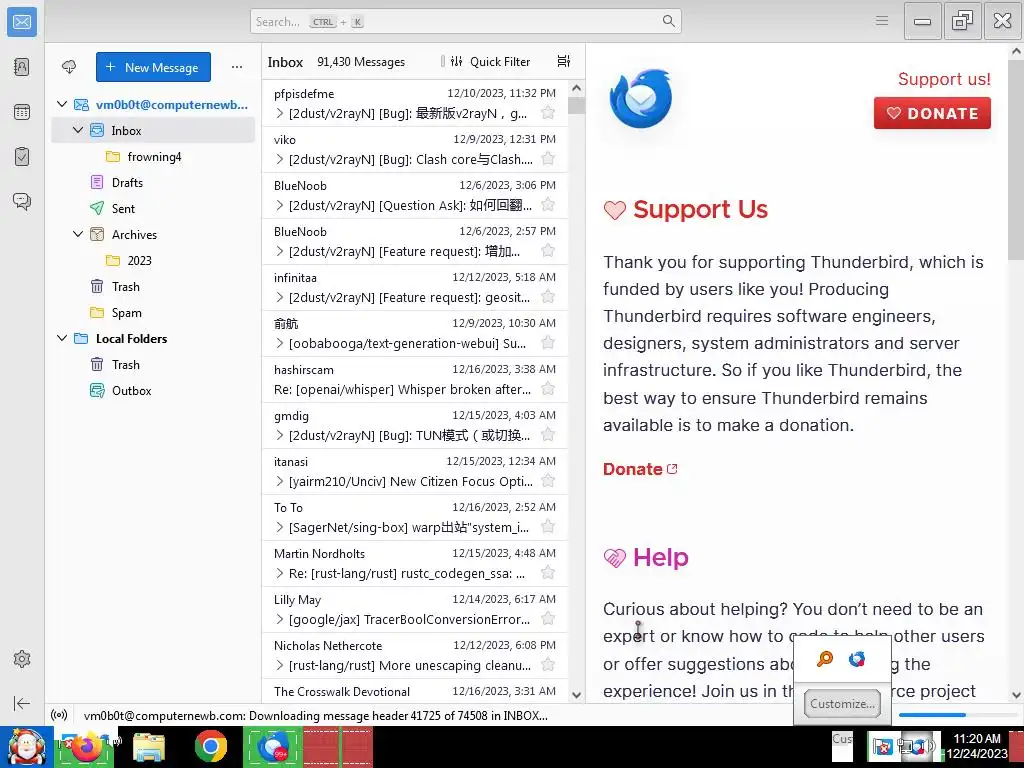Image resolution: width=1024 pixels, height=768 pixels.
Task: Open the Address Book space
Action: point(22,67)
